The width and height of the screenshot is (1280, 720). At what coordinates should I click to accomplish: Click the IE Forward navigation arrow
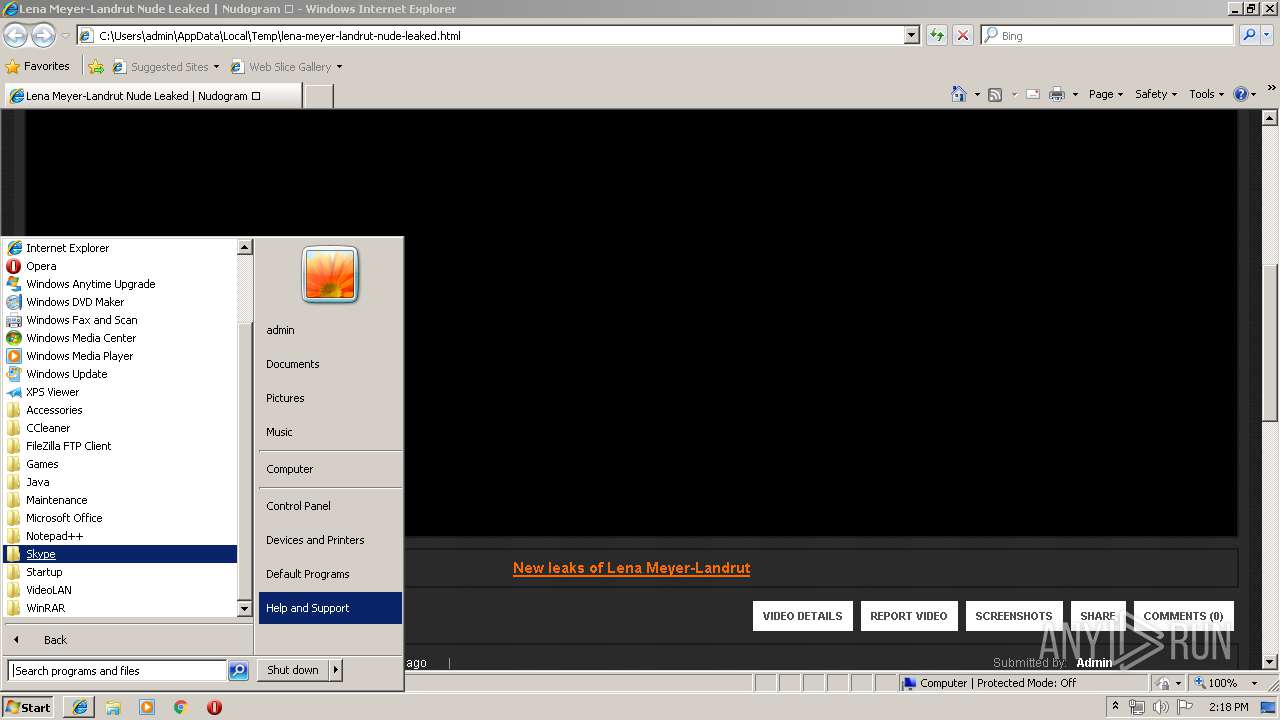[43, 36]
